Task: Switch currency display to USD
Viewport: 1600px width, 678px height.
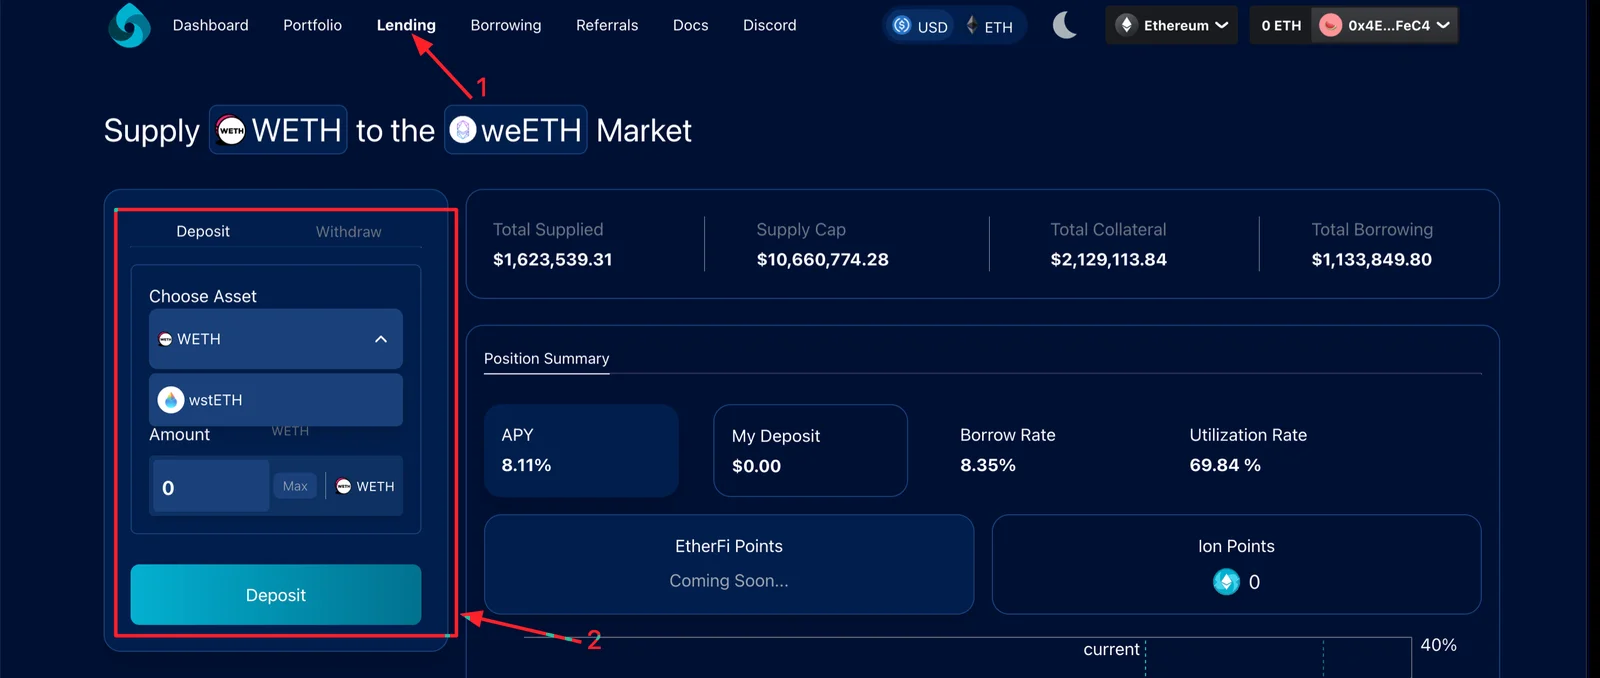Action: click(920, 26)
